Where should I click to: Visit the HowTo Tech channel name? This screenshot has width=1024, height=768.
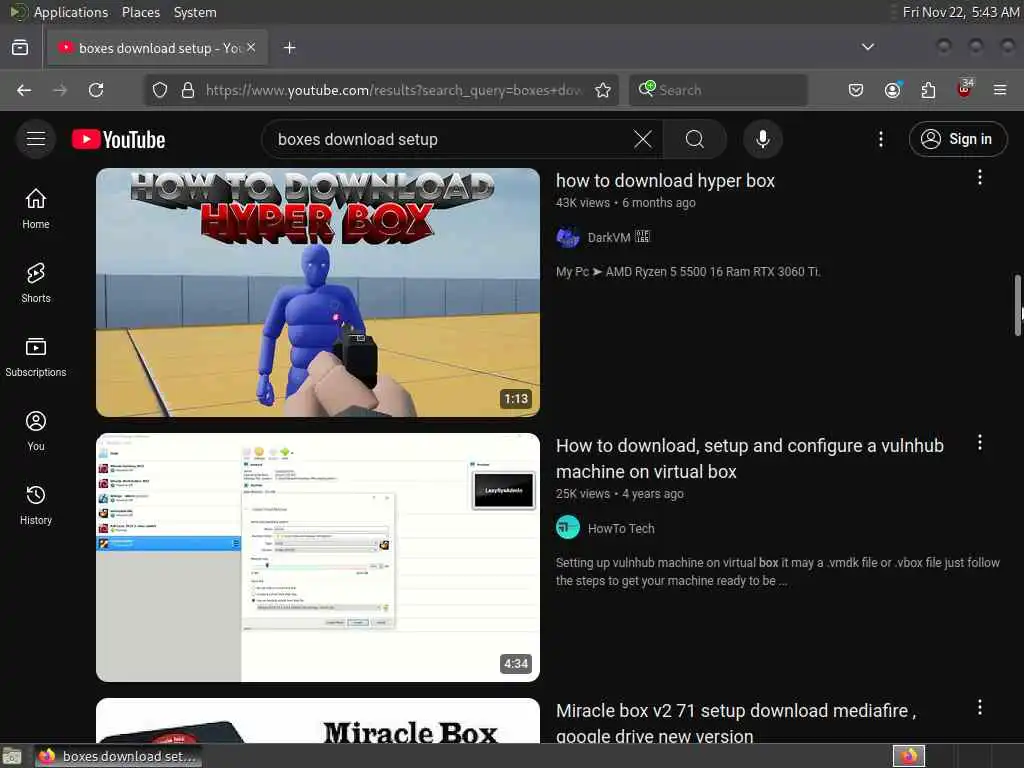point(621,528)
